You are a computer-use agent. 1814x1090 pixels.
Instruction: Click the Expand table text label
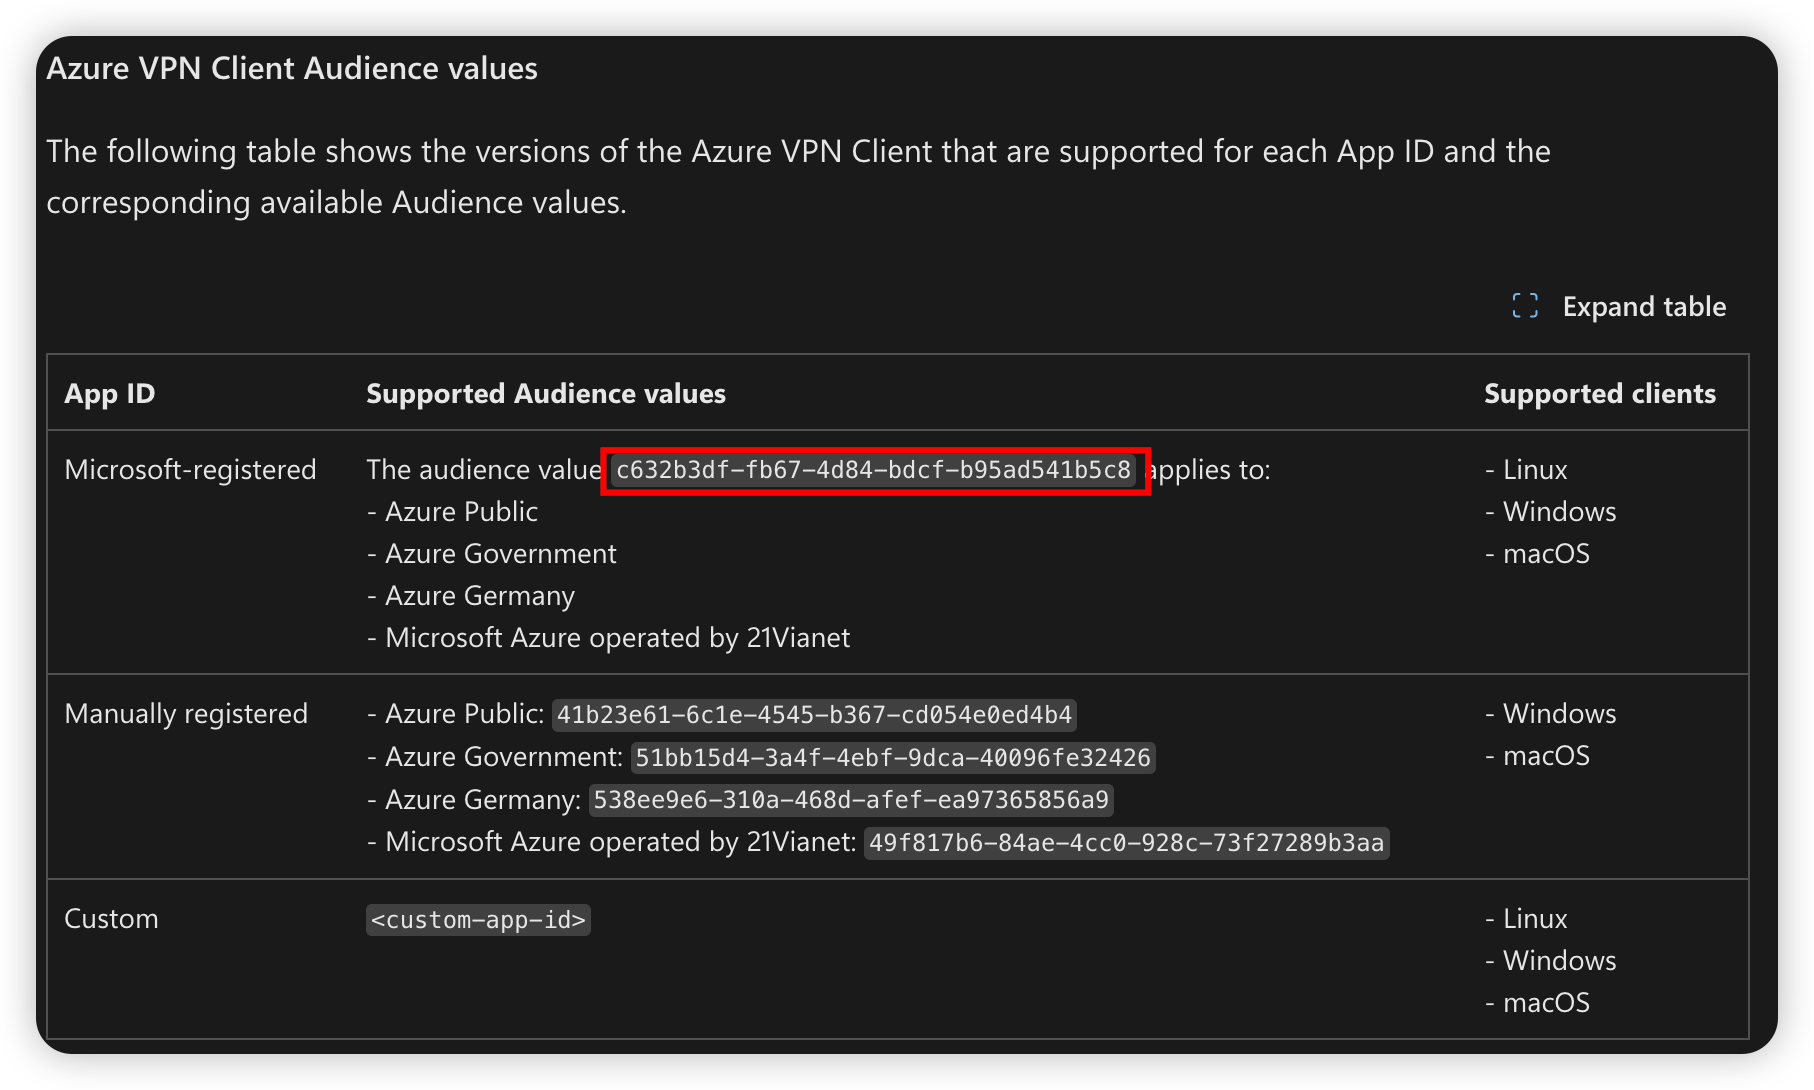[1644, 306]
